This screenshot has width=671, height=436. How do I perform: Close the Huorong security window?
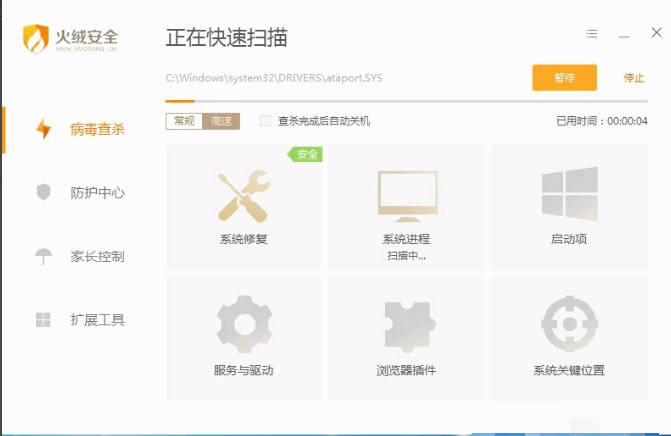coord(656,33)
